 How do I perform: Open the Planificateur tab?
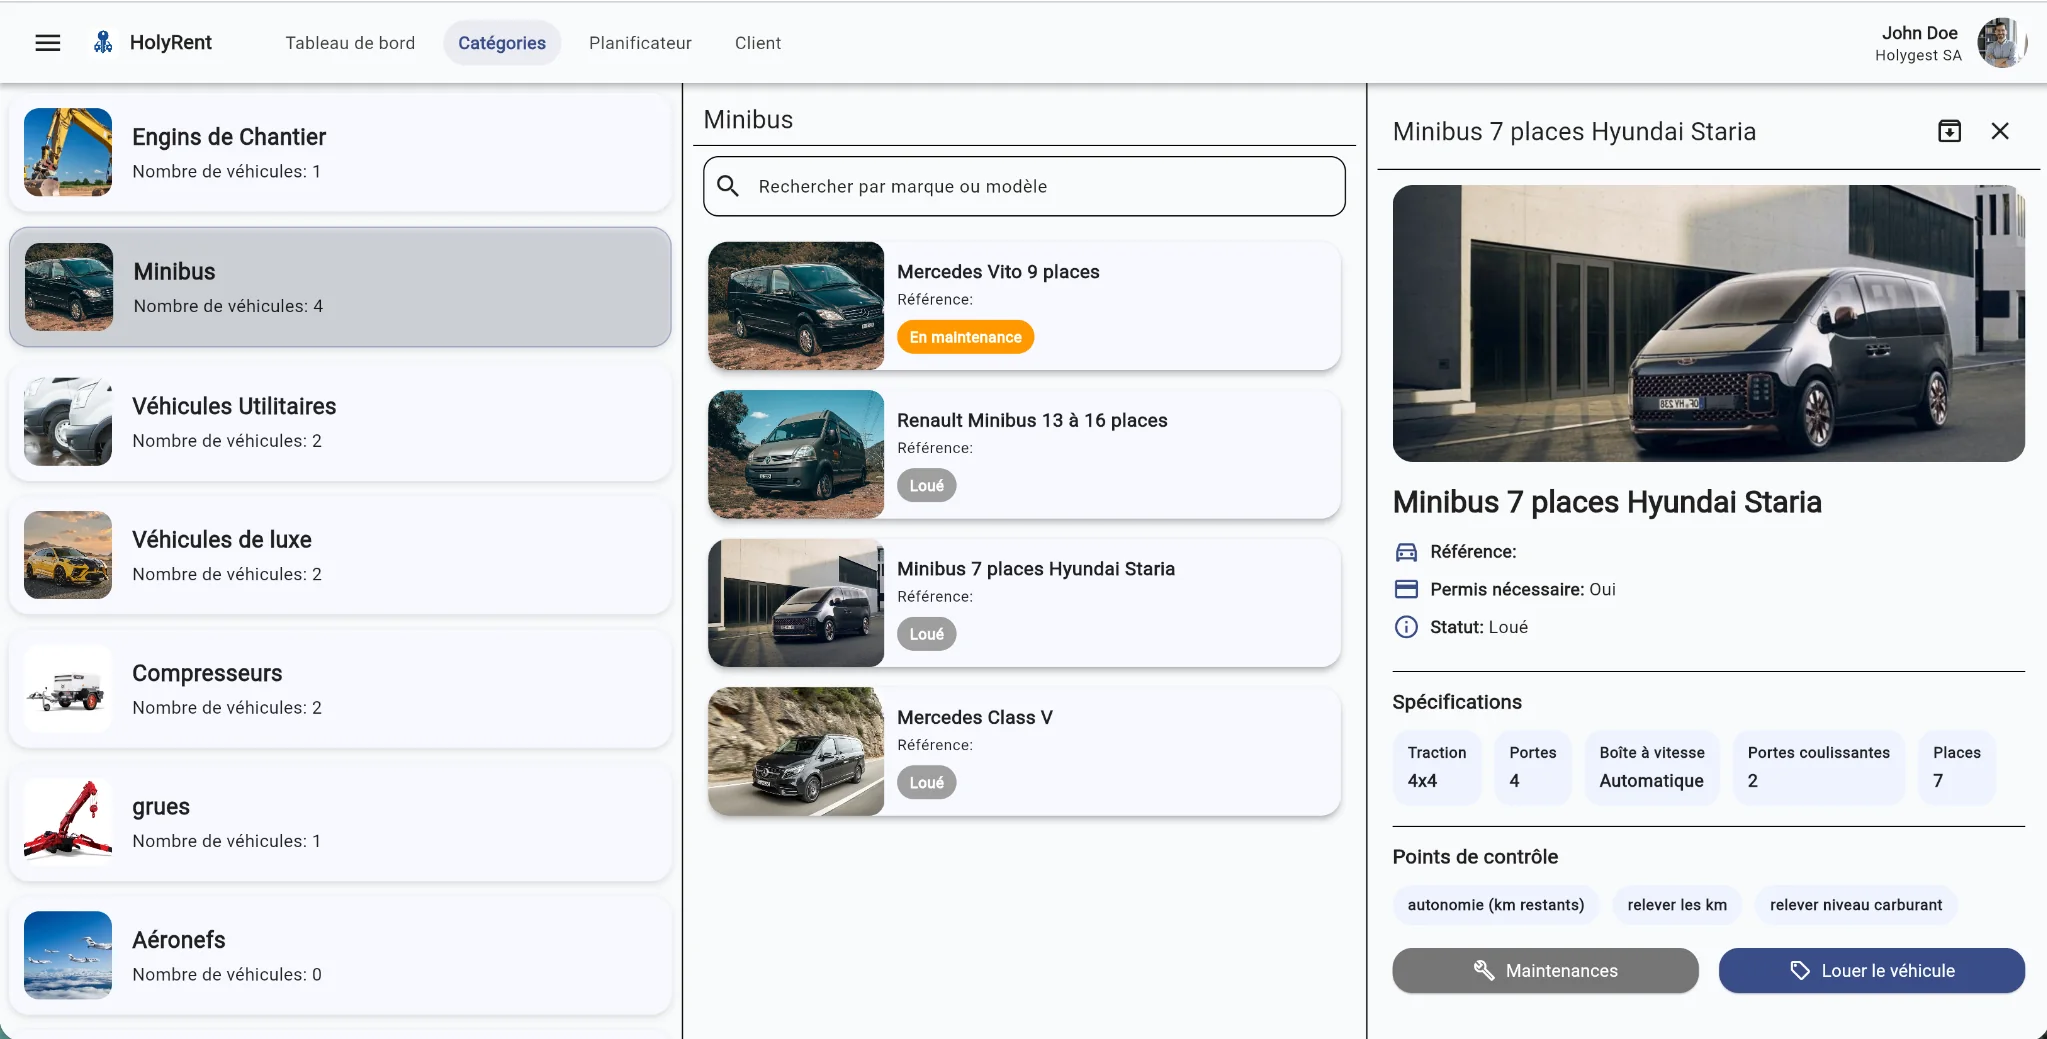click(x=640, y=43)
